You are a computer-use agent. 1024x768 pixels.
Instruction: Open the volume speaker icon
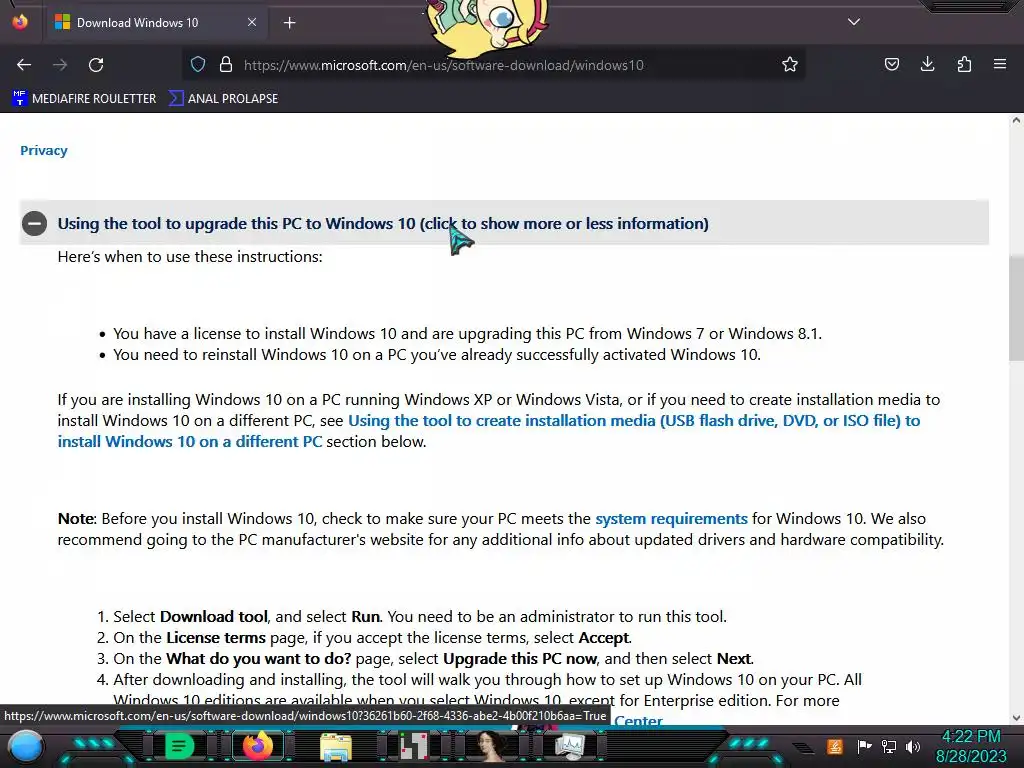pyautogui.click(x=913, y=746)
